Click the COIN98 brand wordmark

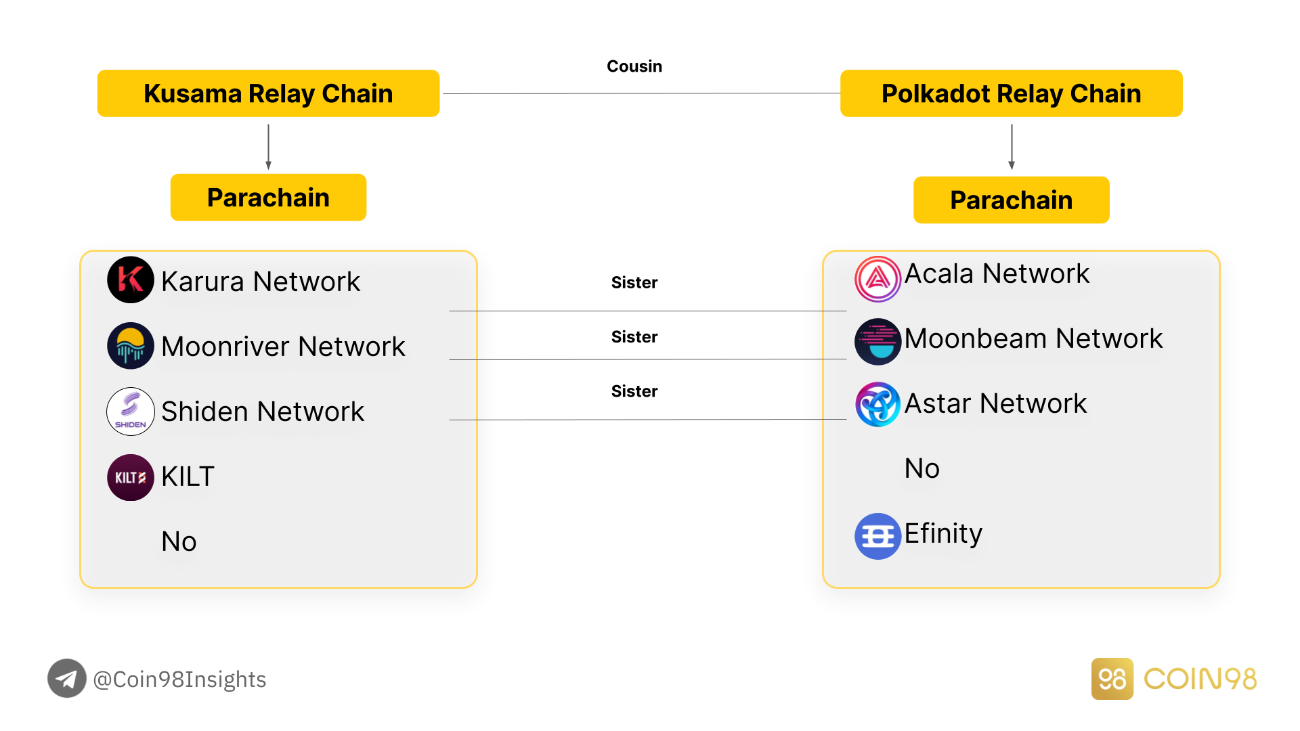tap(1199, 680)
